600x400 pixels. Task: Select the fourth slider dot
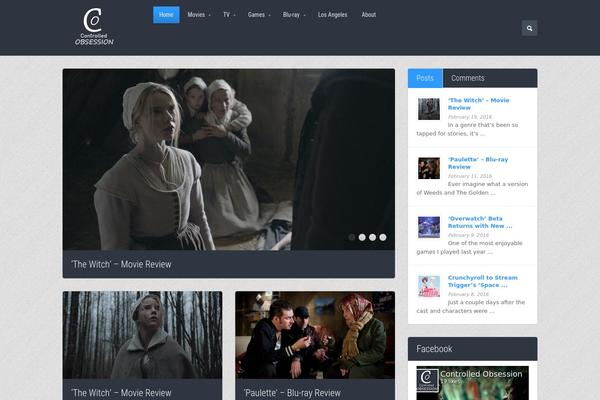pyautogui.click(x=383, y=237)
